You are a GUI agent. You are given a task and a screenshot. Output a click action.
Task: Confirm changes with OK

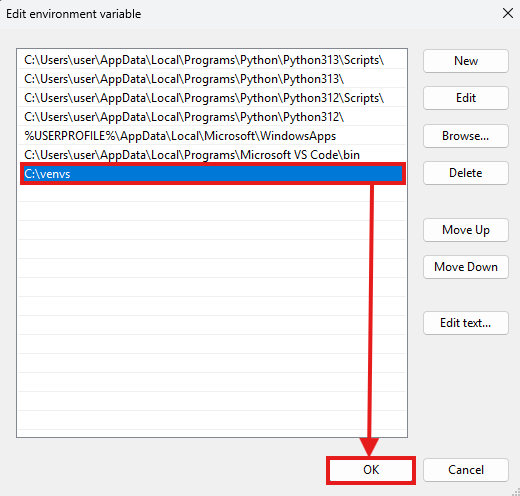click(371, 470)
